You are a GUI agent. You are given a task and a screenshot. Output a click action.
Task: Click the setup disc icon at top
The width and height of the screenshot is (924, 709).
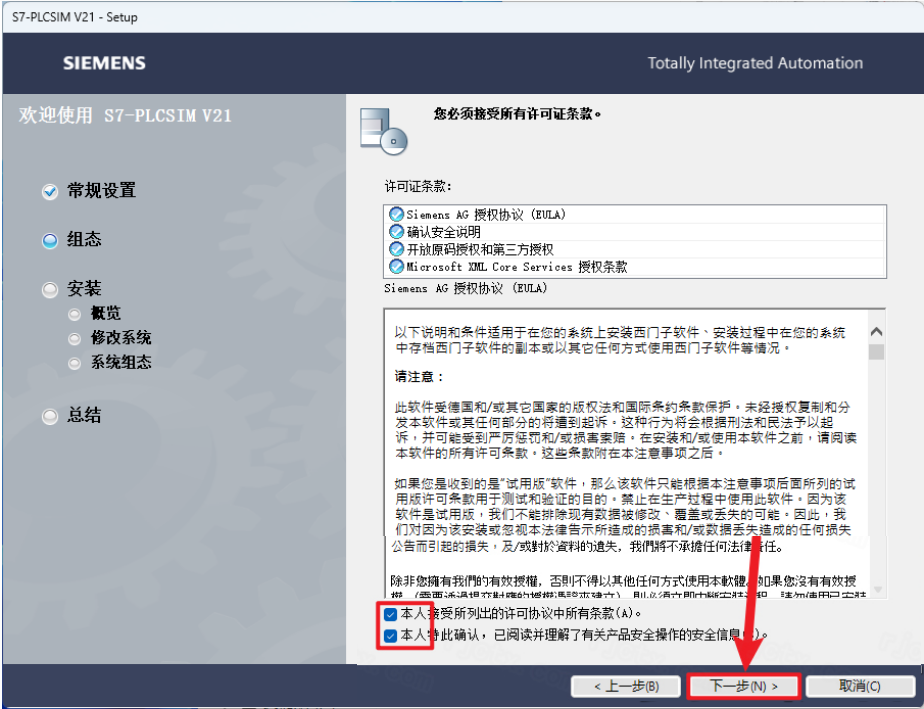(x=384, y=131)
